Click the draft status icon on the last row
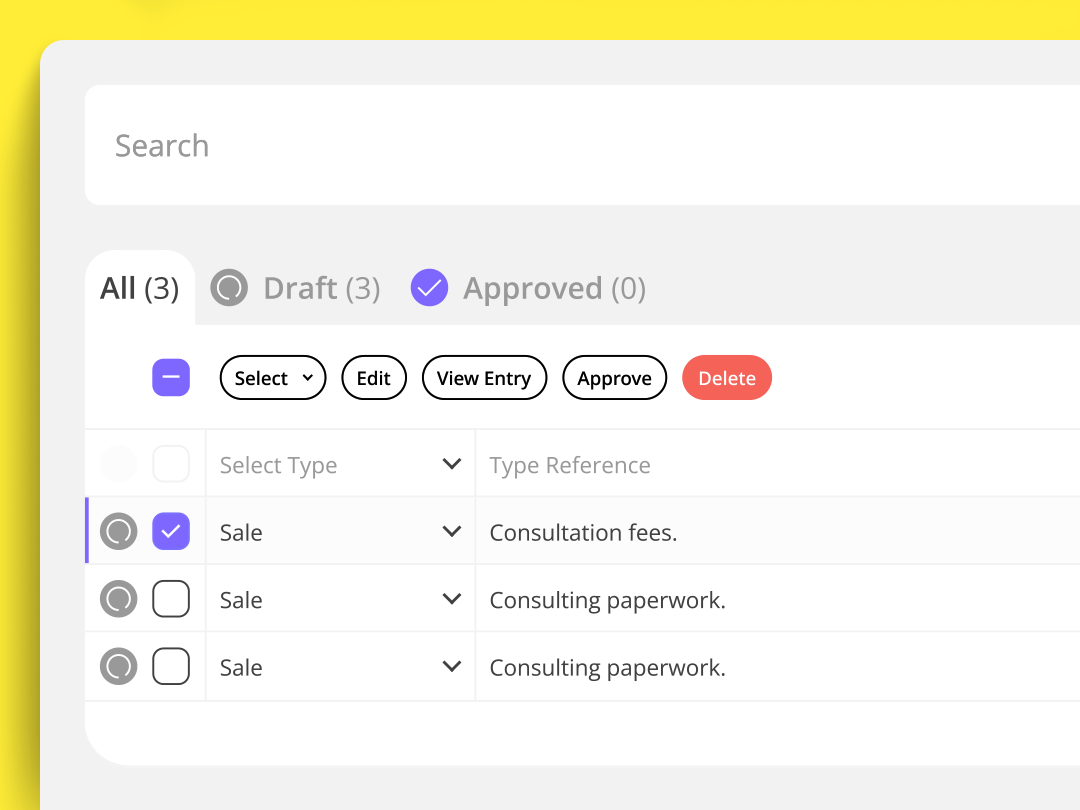 click(118, 666)
